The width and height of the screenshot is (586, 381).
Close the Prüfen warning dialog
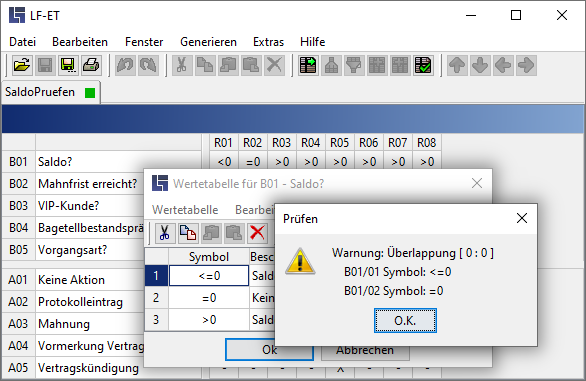coord(522,218)
